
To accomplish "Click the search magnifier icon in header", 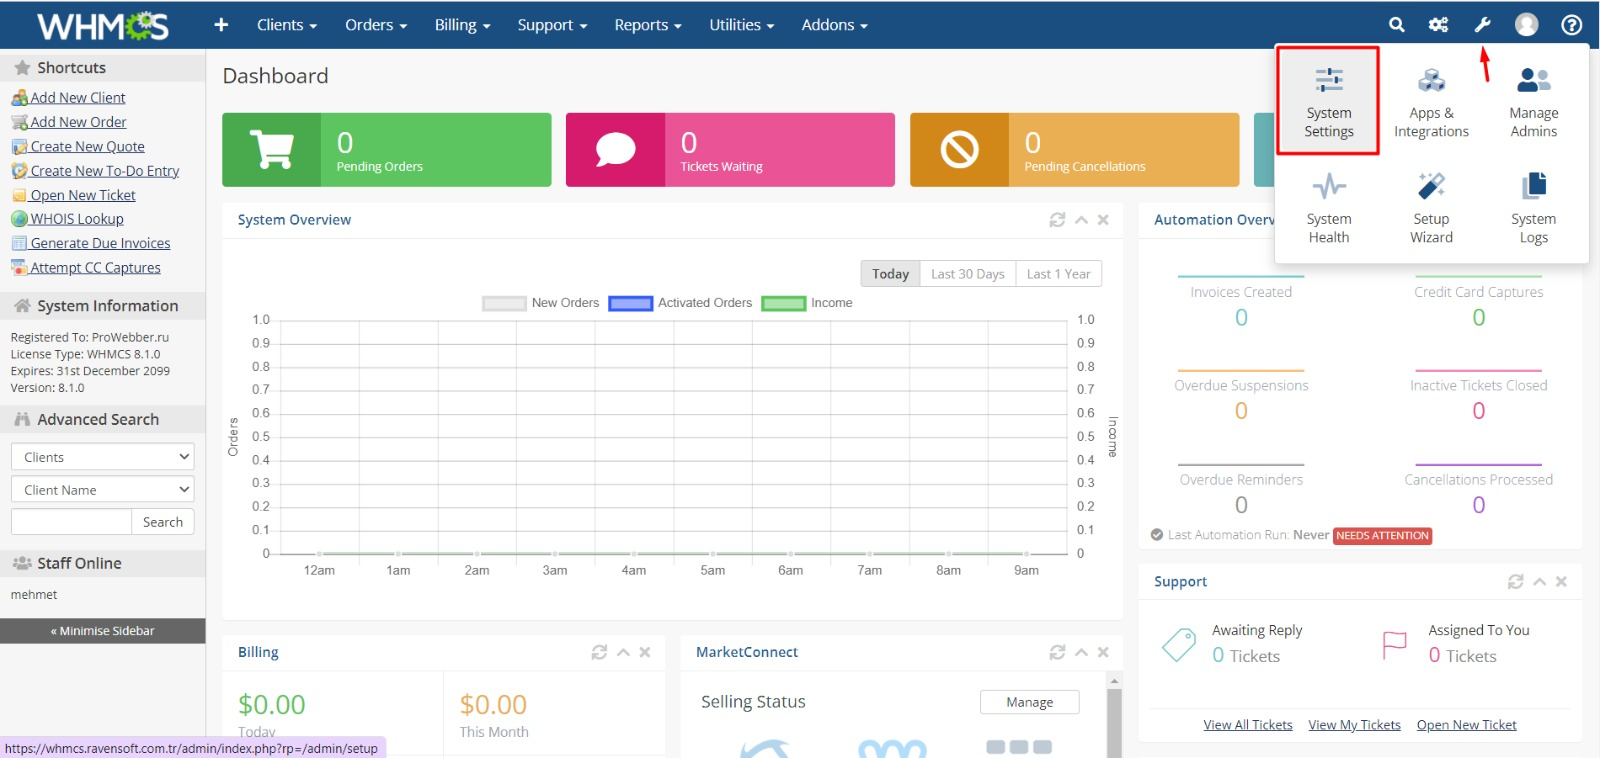I will (x=1396, y=25).
